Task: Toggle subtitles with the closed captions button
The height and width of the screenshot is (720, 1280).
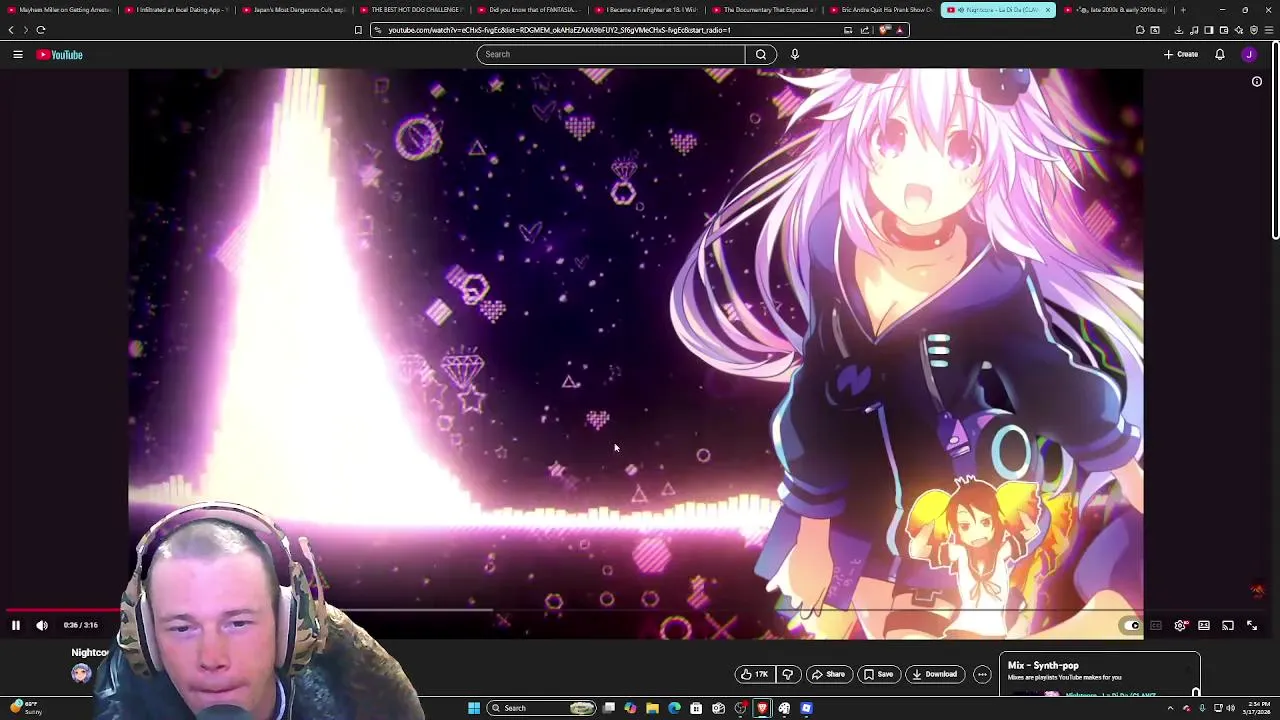Action: click(1156, 625)
